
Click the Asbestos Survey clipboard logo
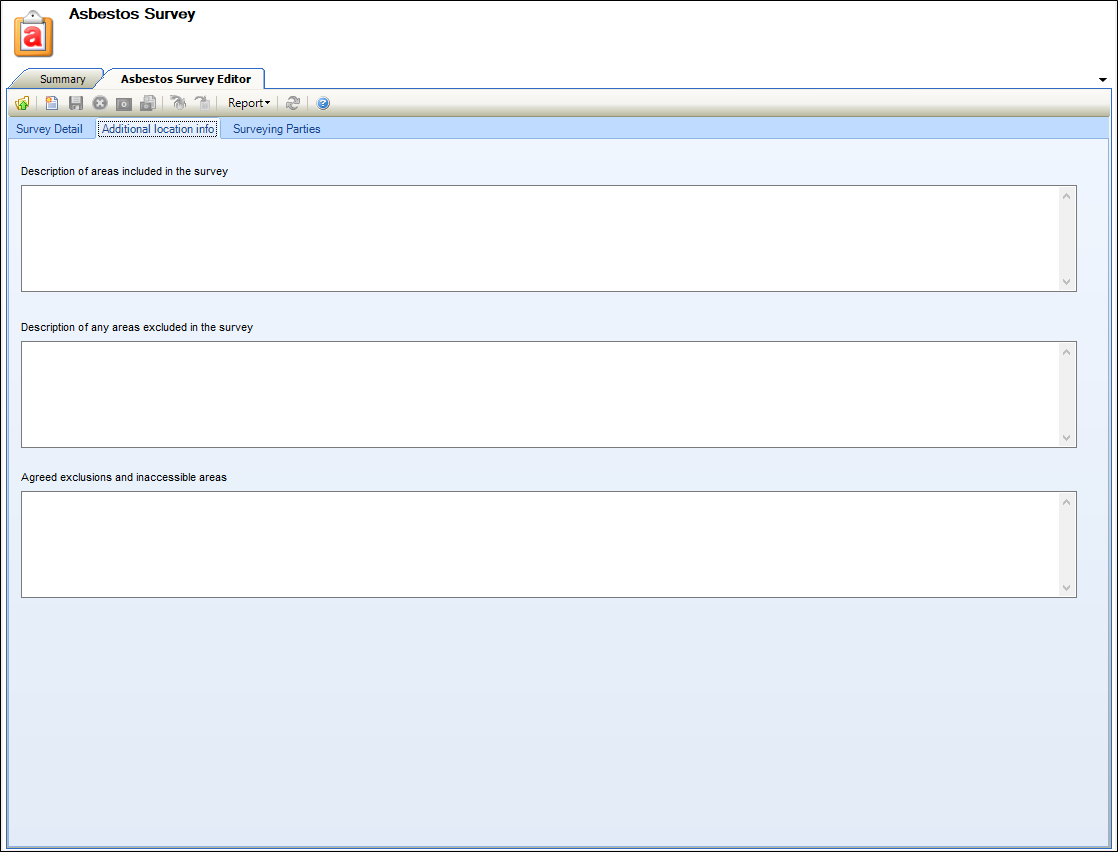(x=33, y=34)
